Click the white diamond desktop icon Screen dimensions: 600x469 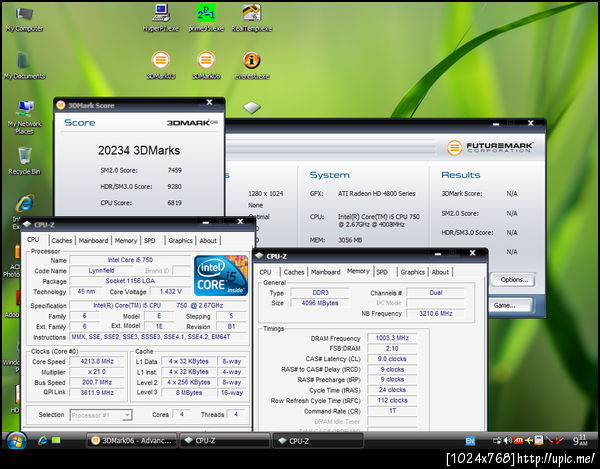[x=252, y=107]
